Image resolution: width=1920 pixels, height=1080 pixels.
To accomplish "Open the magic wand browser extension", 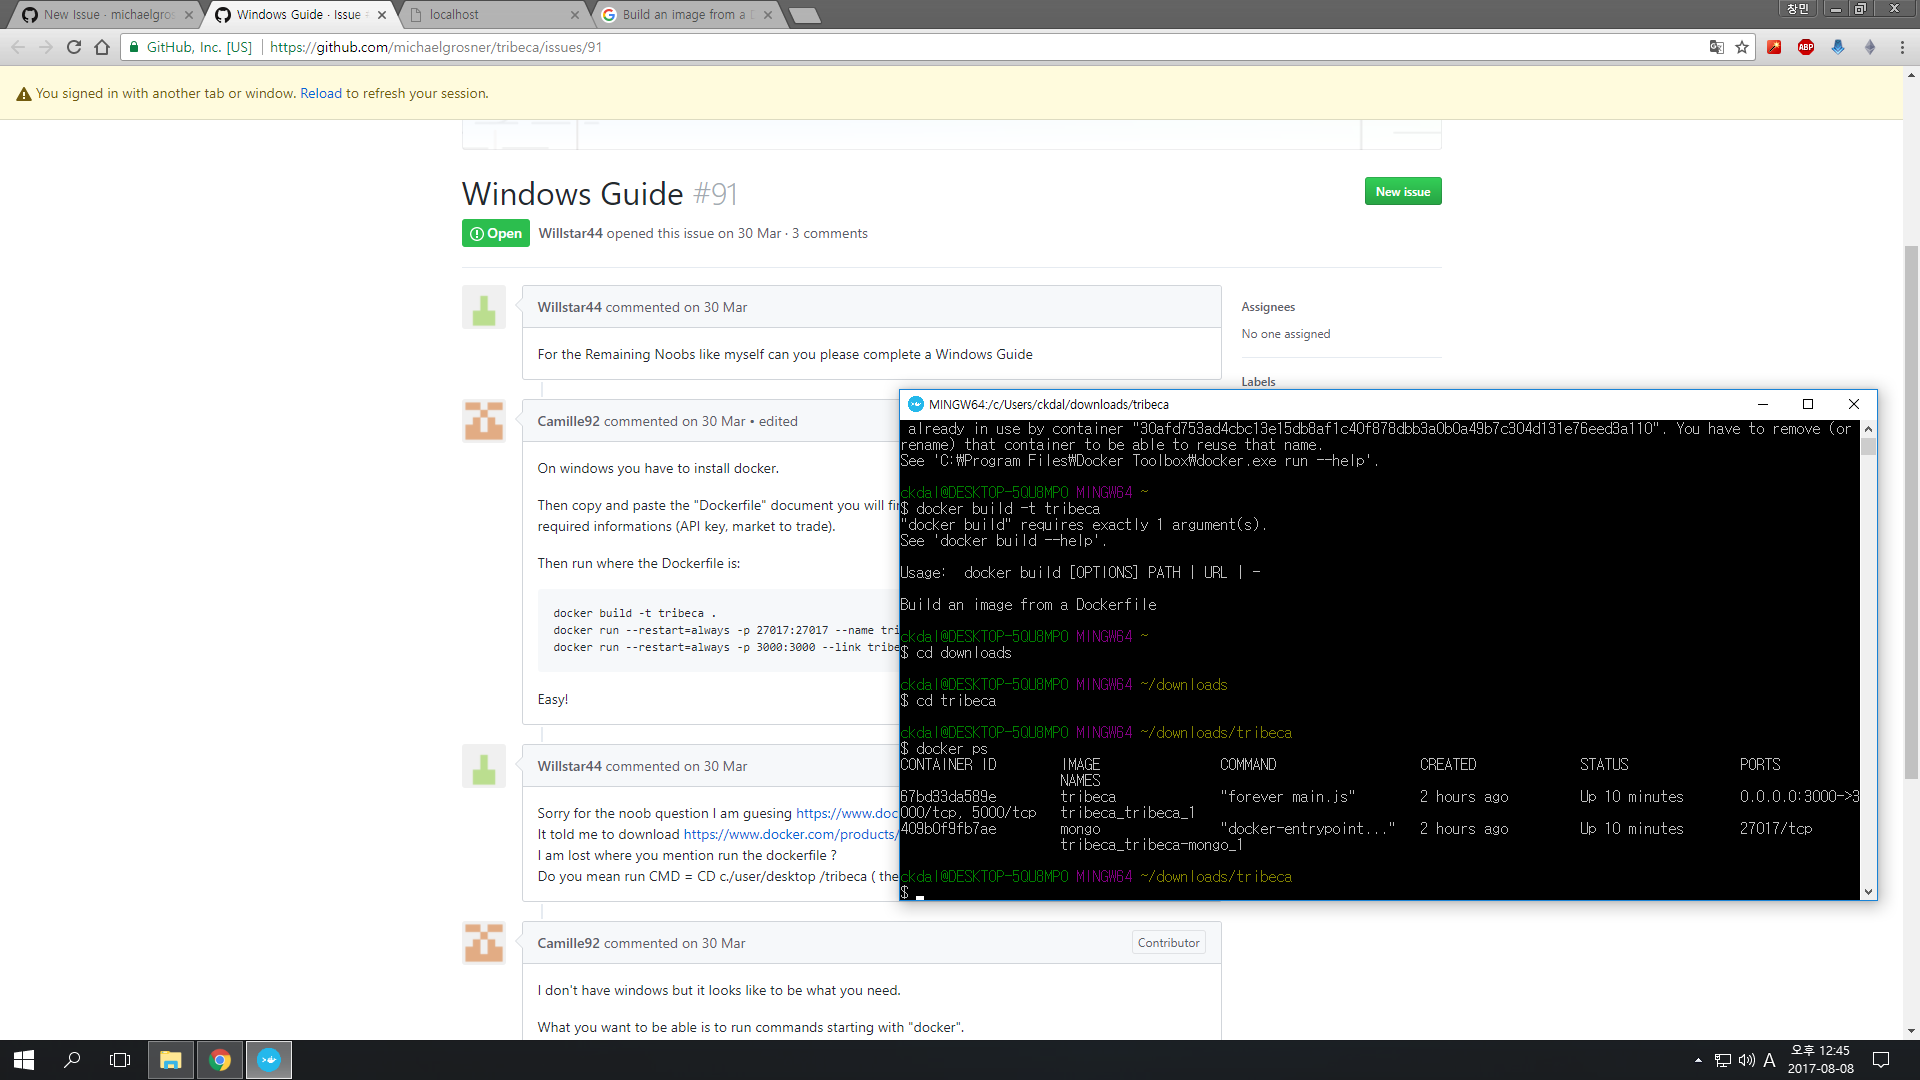I will click(x=1774, y=47).
